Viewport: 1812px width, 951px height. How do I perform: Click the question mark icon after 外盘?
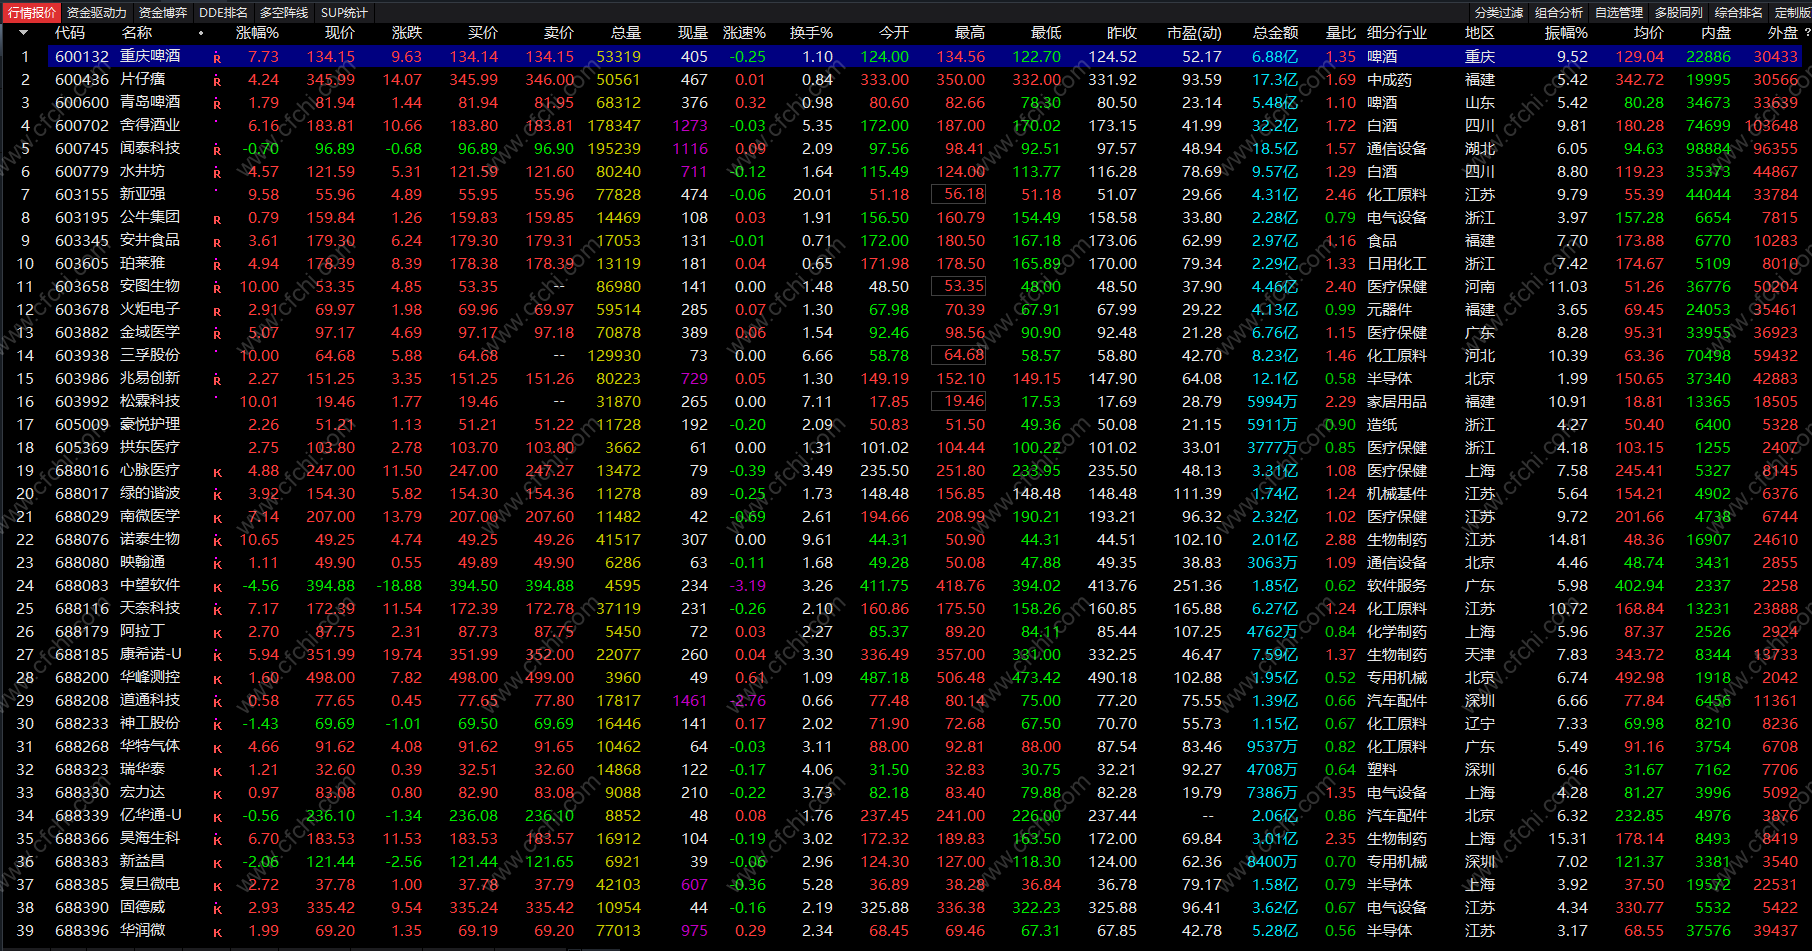(x=1807, y=33)
